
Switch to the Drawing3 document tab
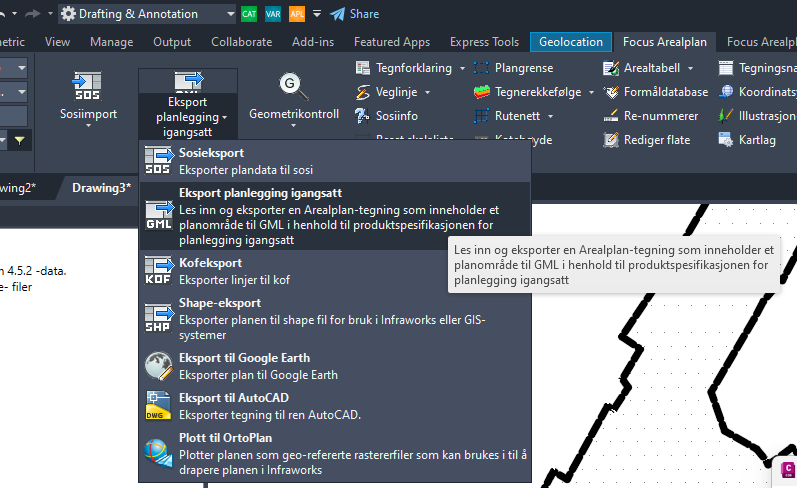[x=101, y=187]
